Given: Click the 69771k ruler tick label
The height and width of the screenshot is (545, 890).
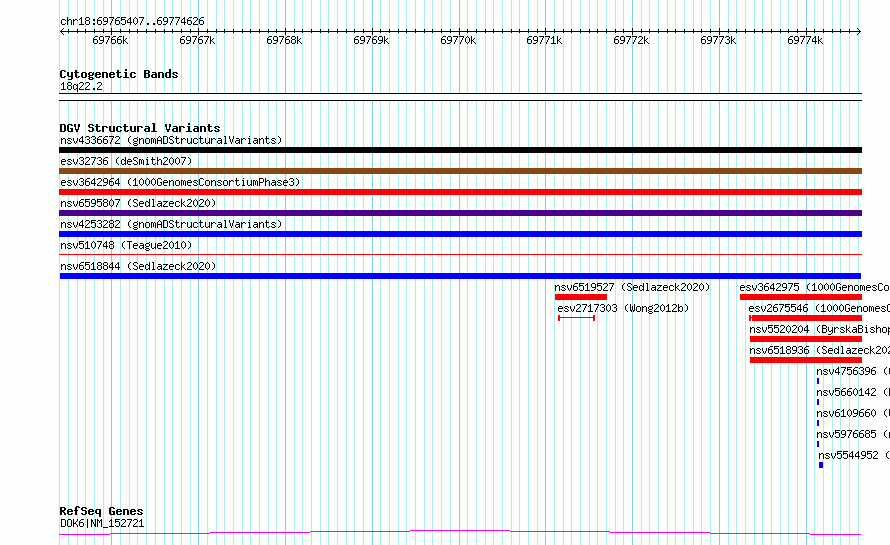Looking at the screenshot, I should pyautogui.click(x=544, y=40).
